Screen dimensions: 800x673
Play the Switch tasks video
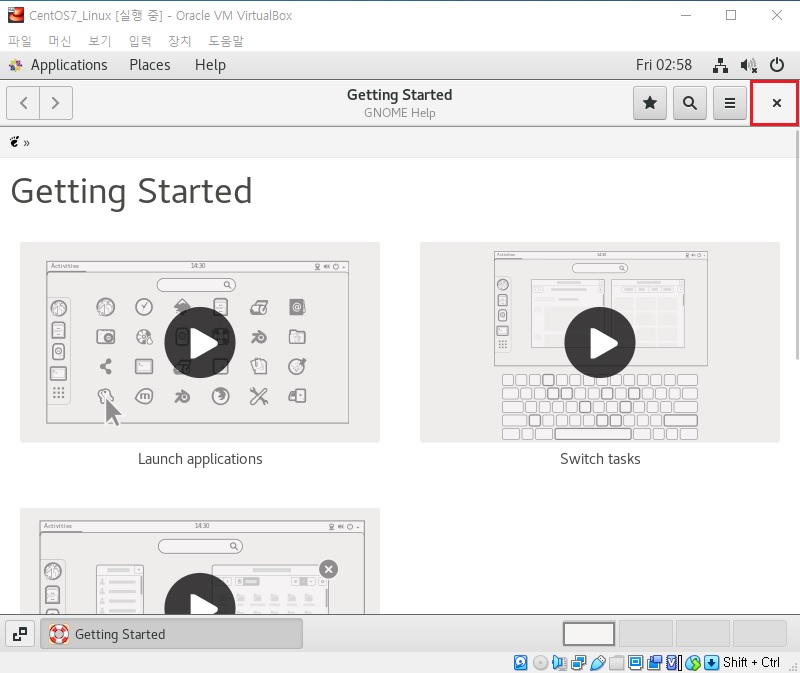(599, 343)
